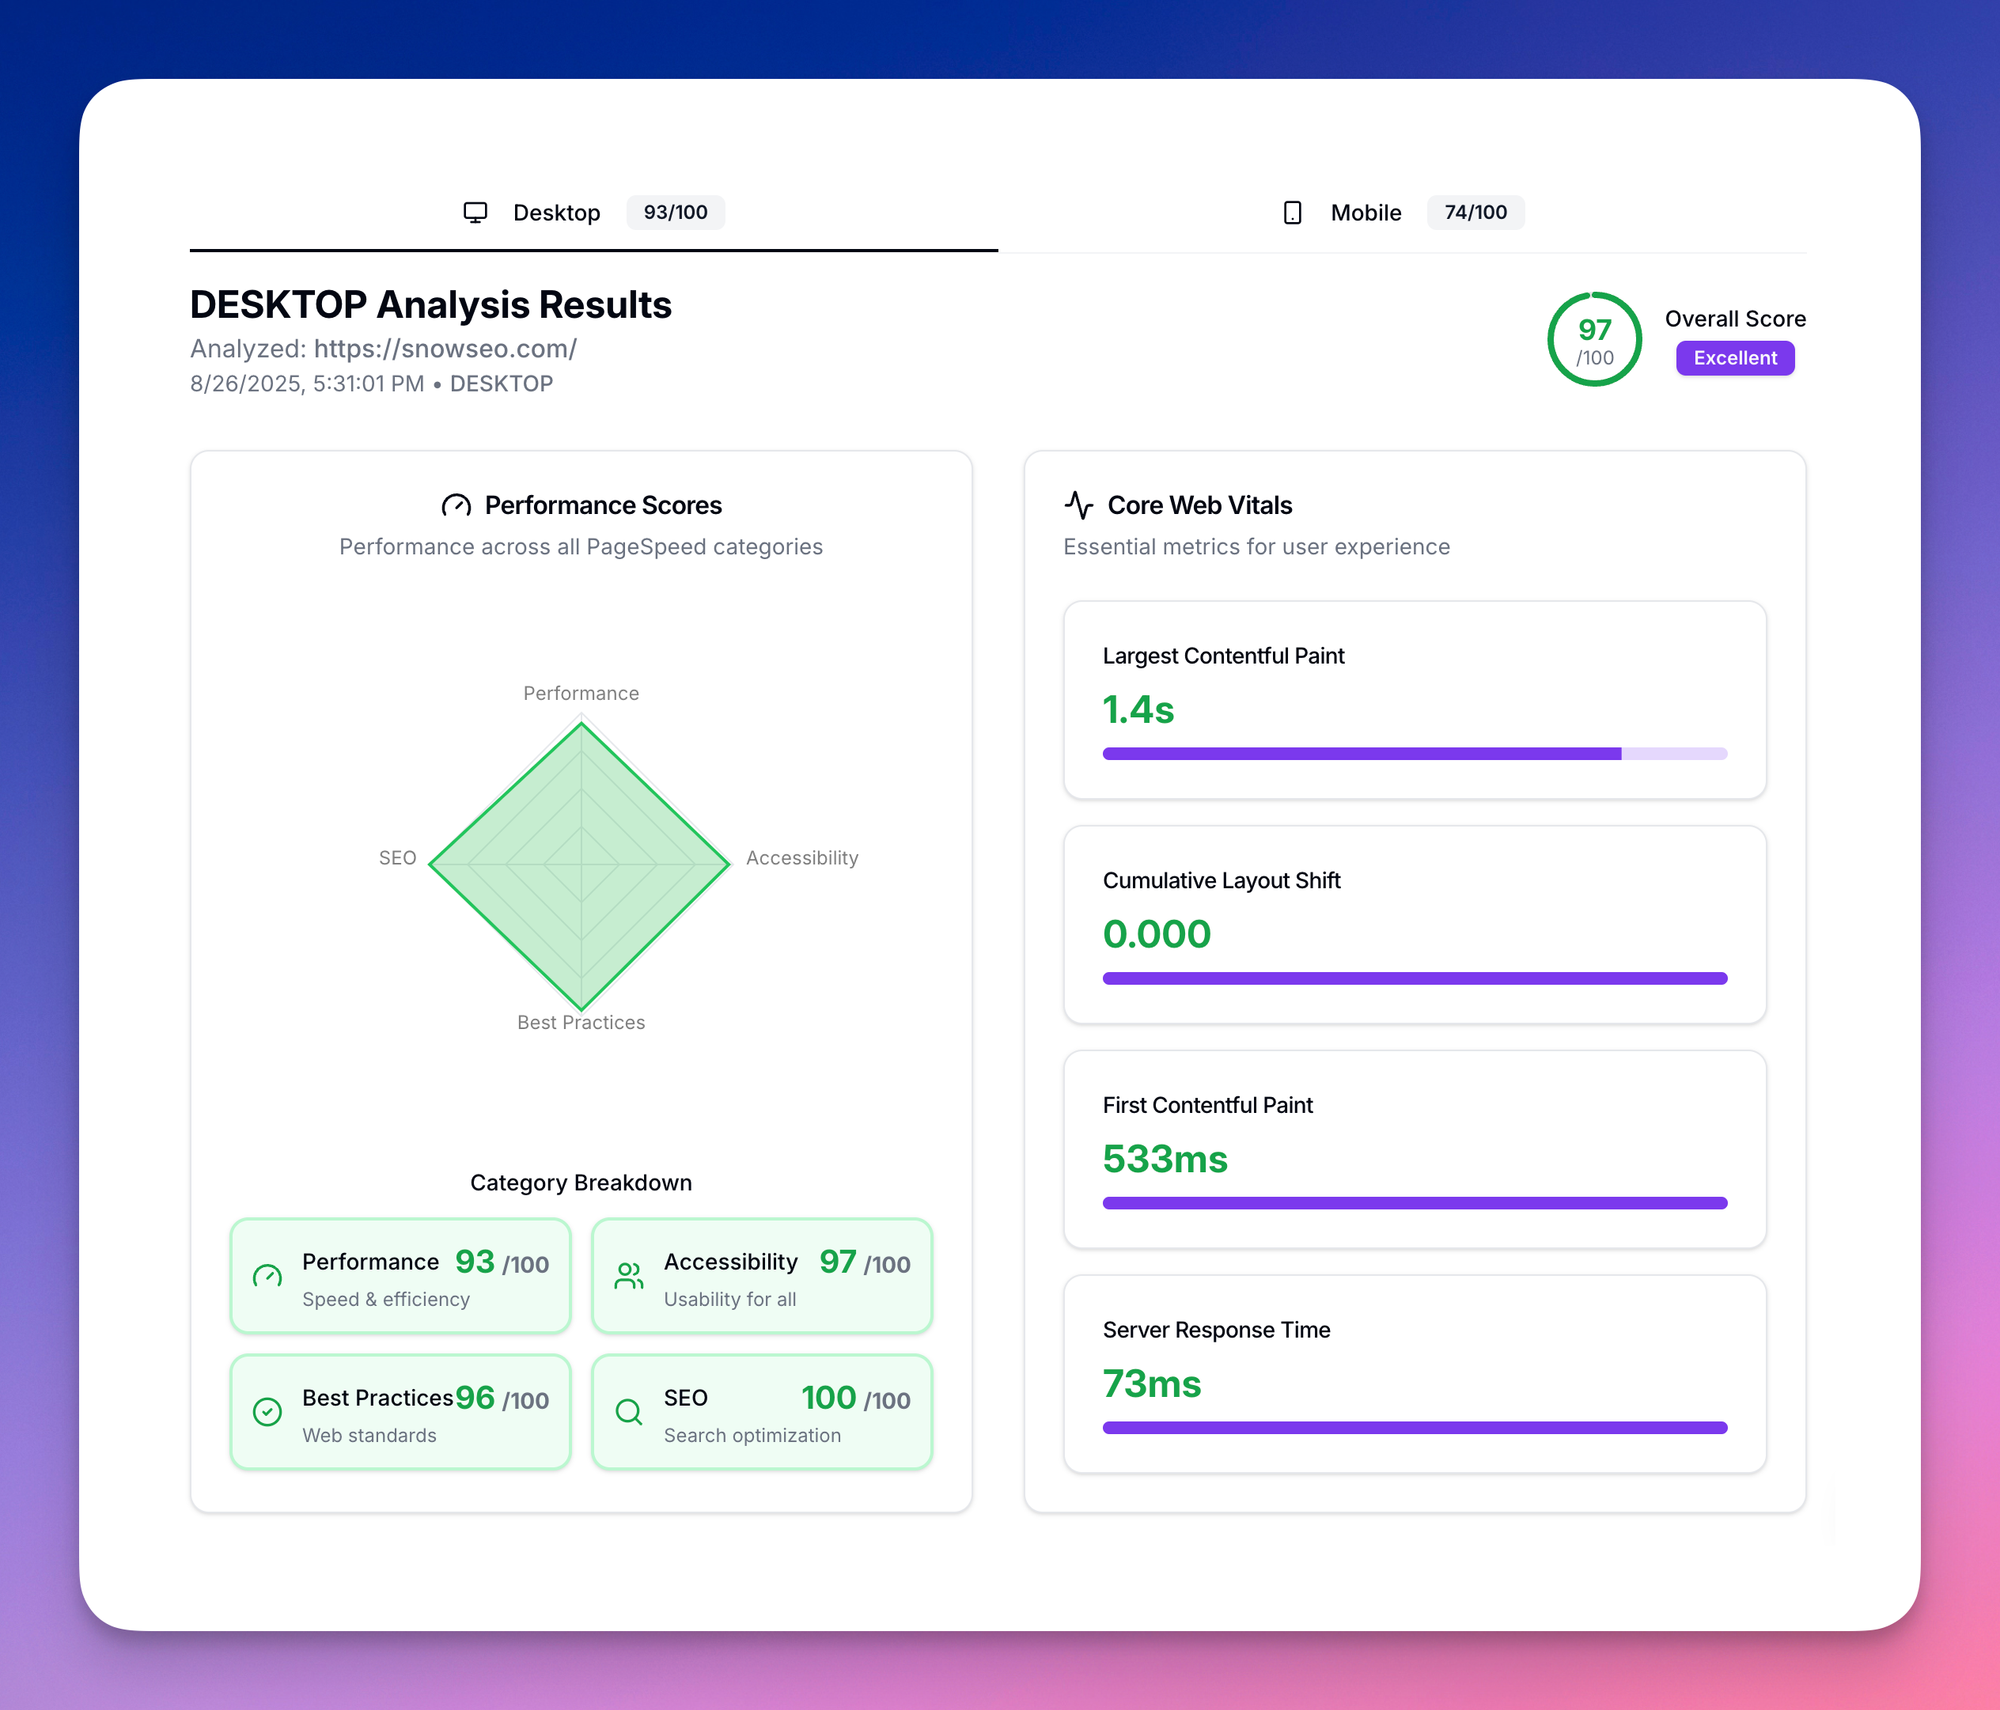Open the analyzed URL snowseo.com

444,349
